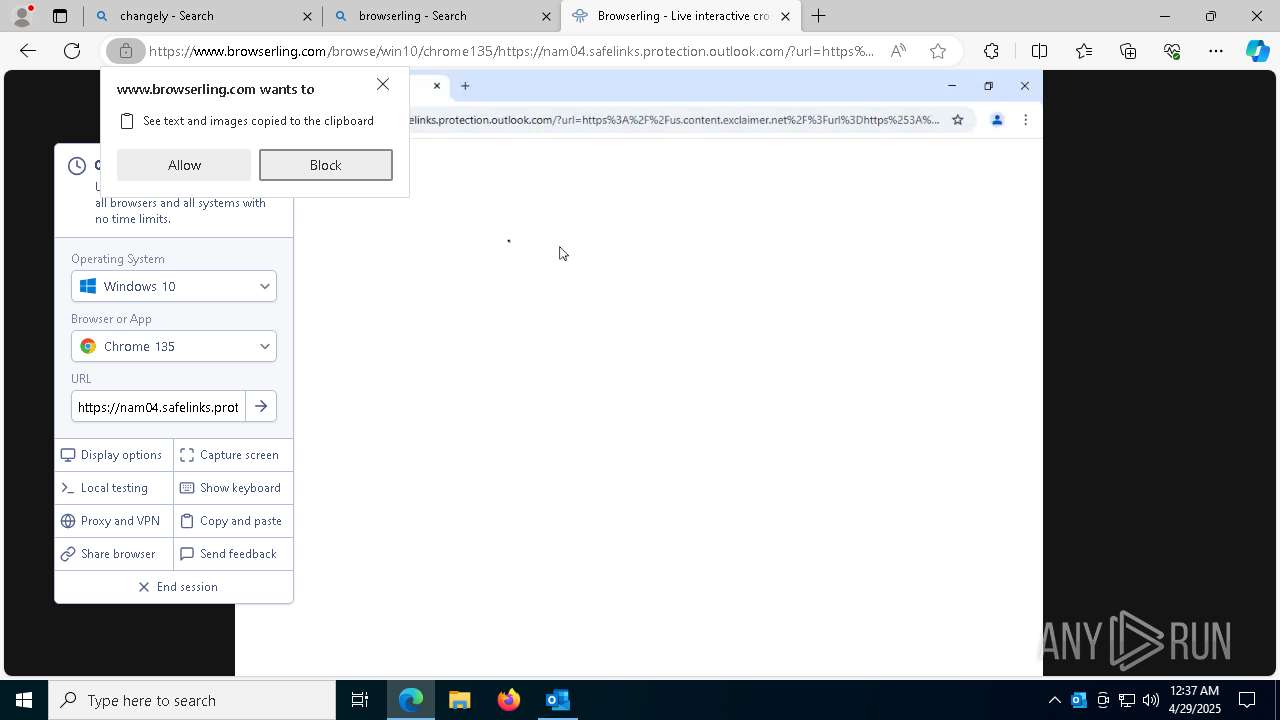The image size is (1280, 720).
Task: Open Local testing
Action: point(114,488)
